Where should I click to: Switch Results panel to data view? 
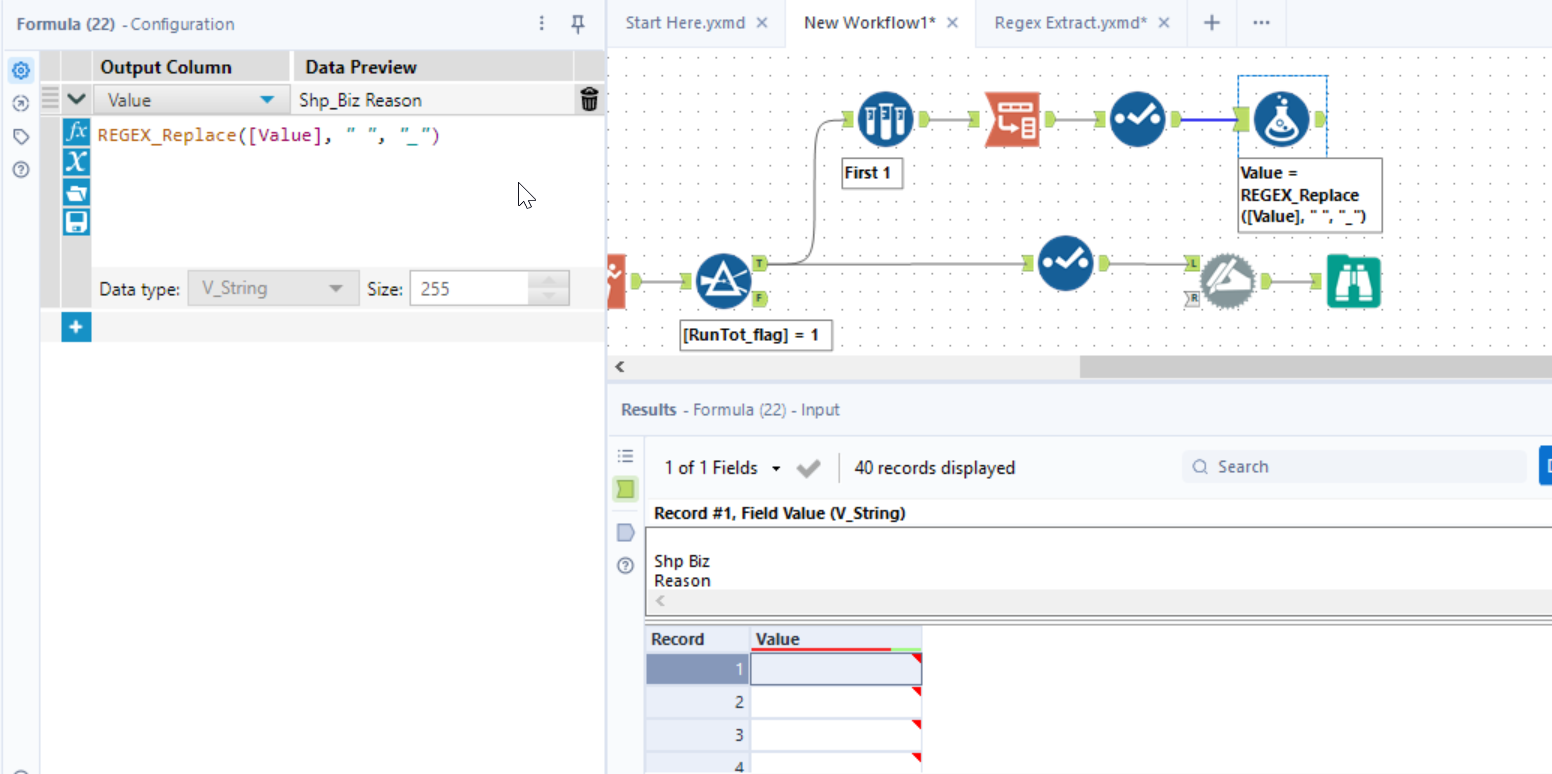625,489
